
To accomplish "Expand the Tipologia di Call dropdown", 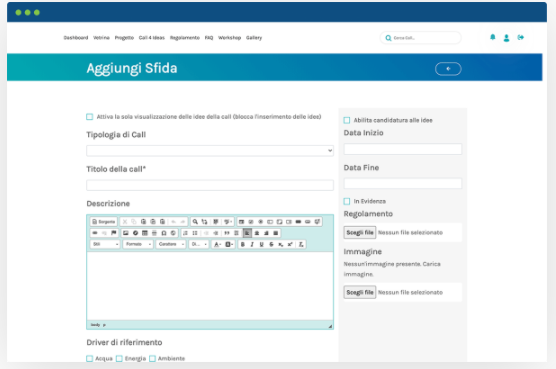I will click(210, 151).
